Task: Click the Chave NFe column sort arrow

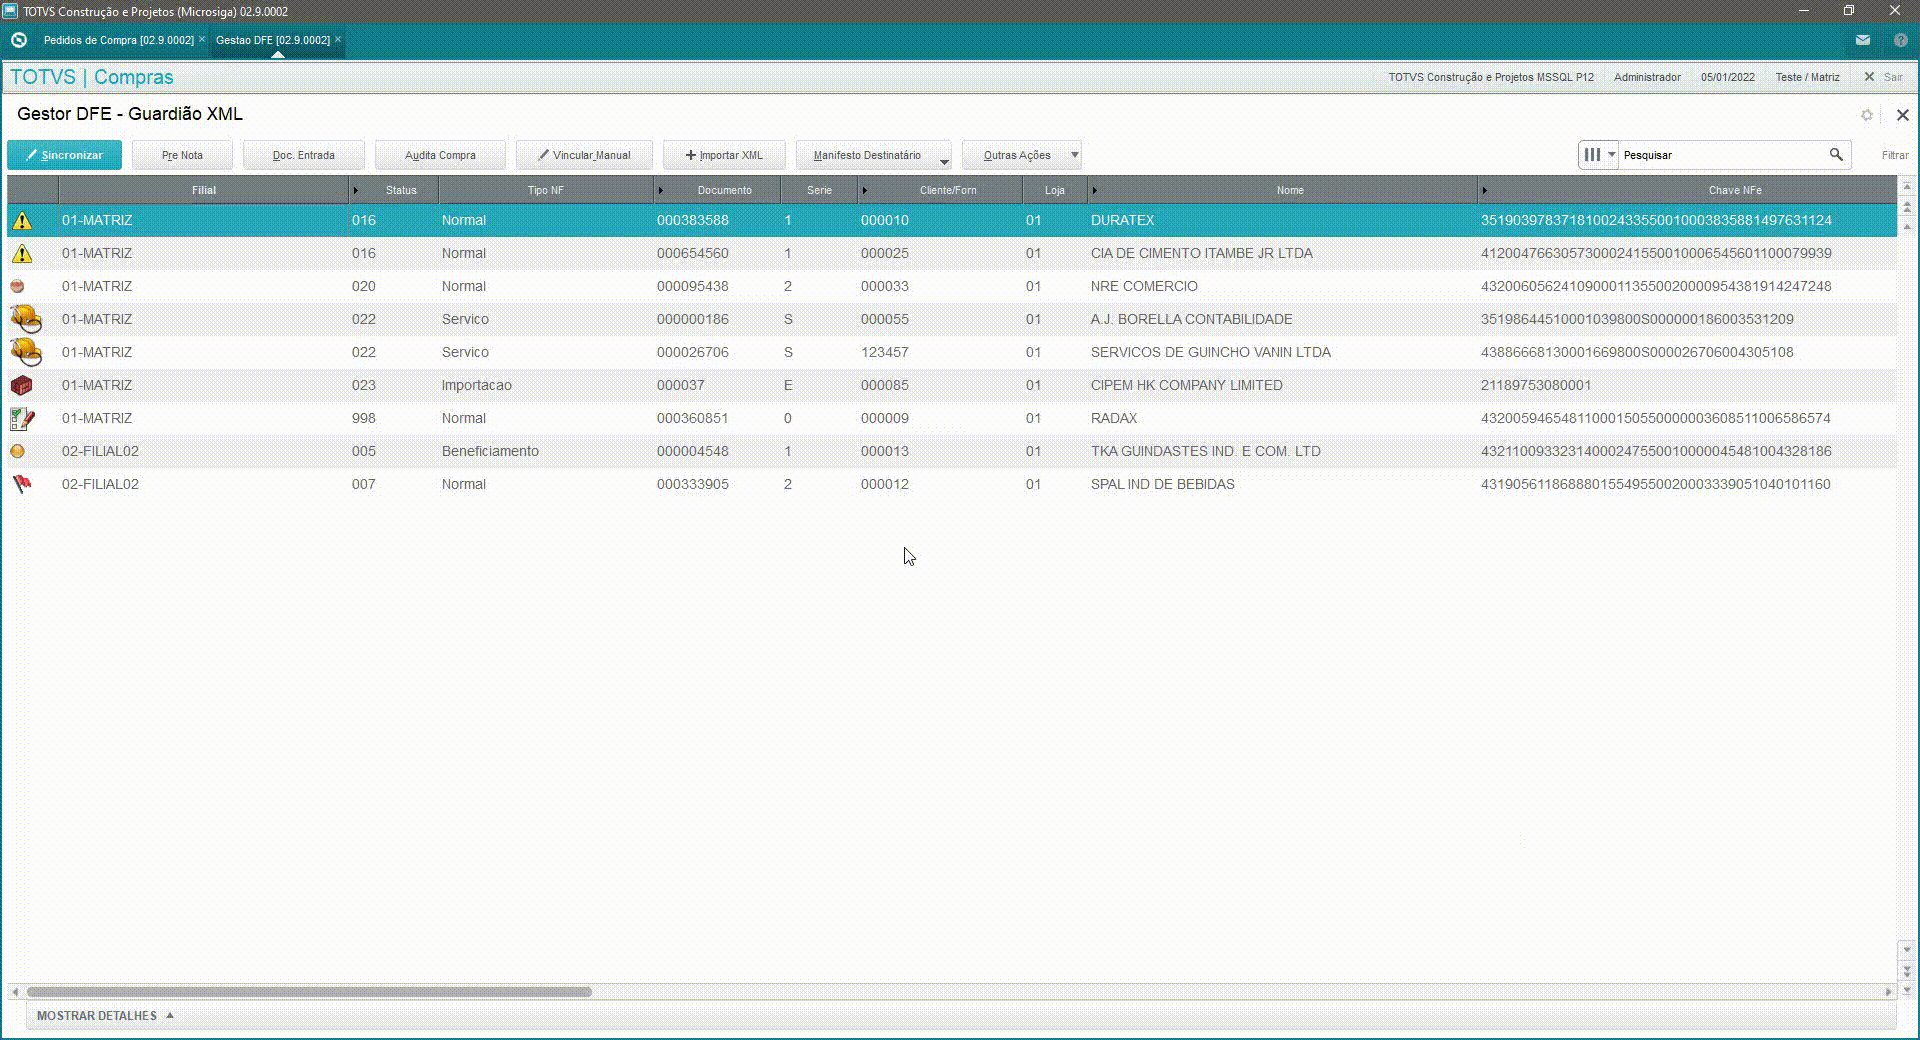Action: [1484, 190]
